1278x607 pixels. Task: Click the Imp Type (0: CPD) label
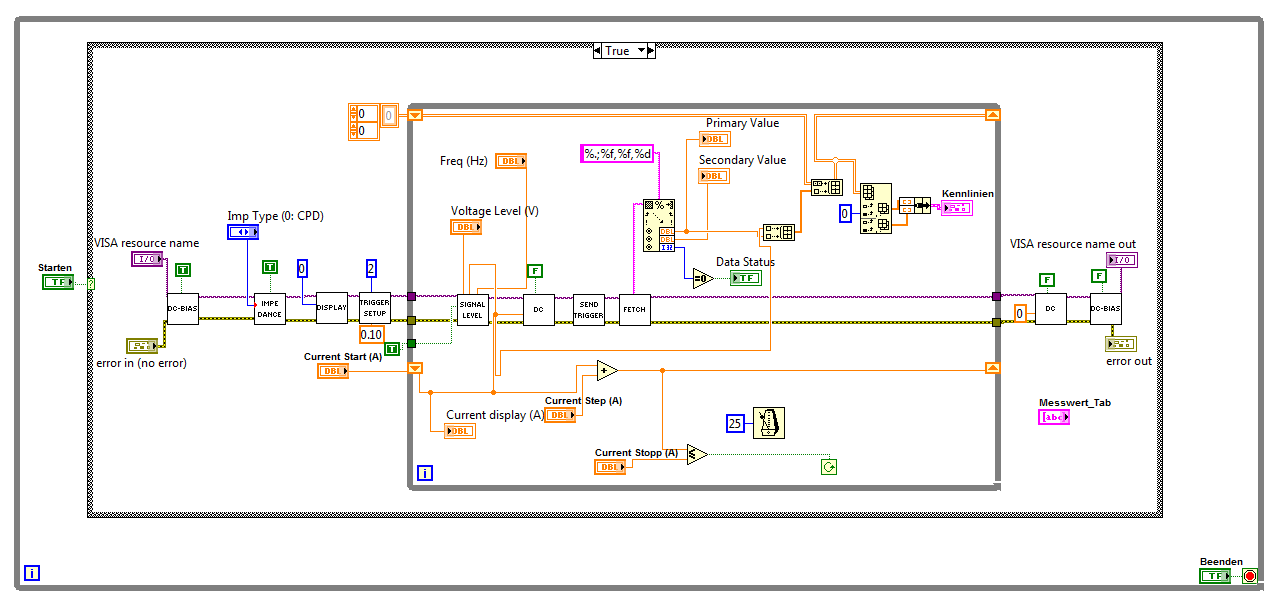276,216
